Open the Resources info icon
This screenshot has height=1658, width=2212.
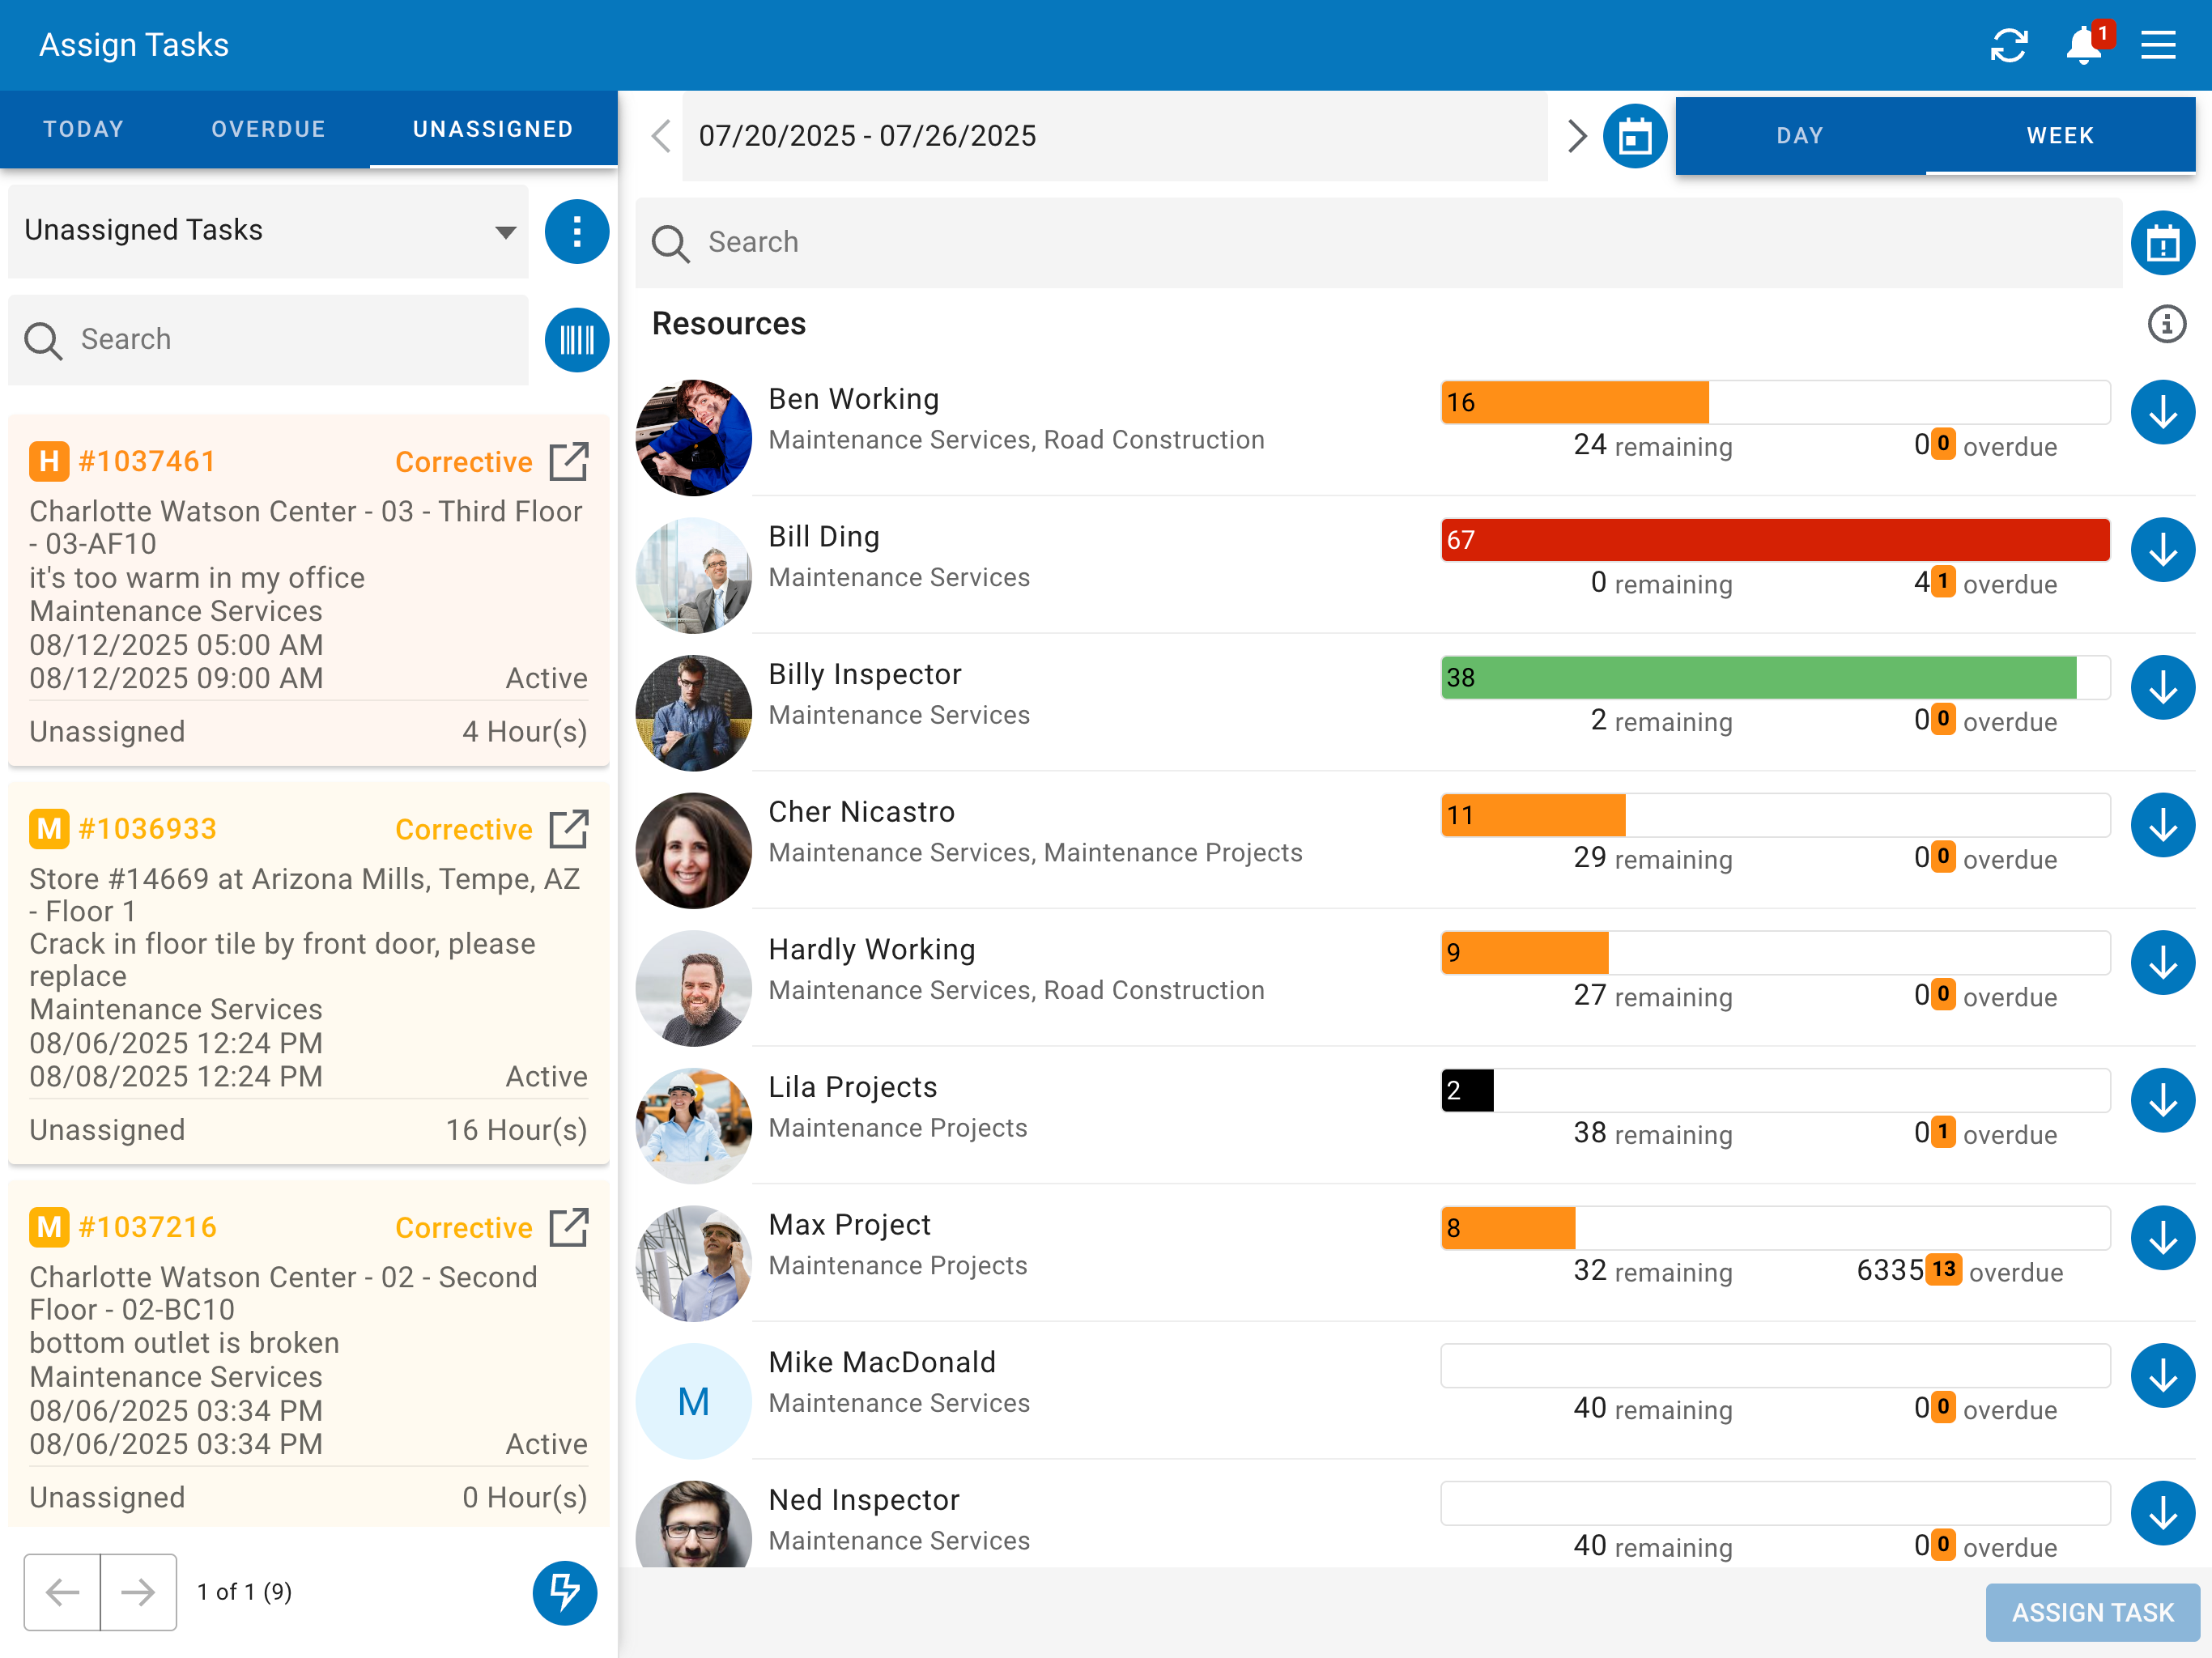tap(2166, 324)
